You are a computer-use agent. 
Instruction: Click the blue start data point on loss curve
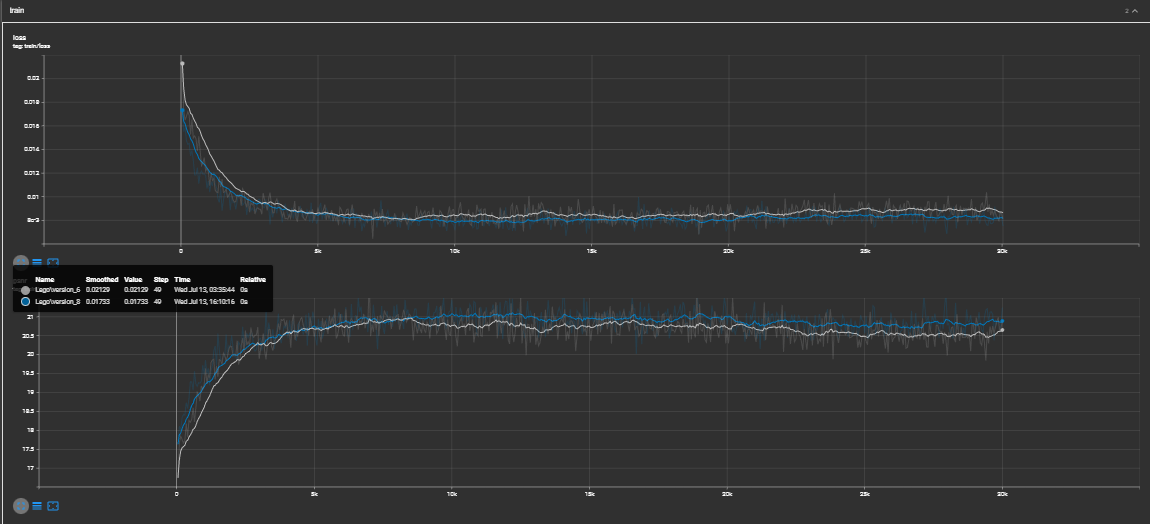pos(182,110)
